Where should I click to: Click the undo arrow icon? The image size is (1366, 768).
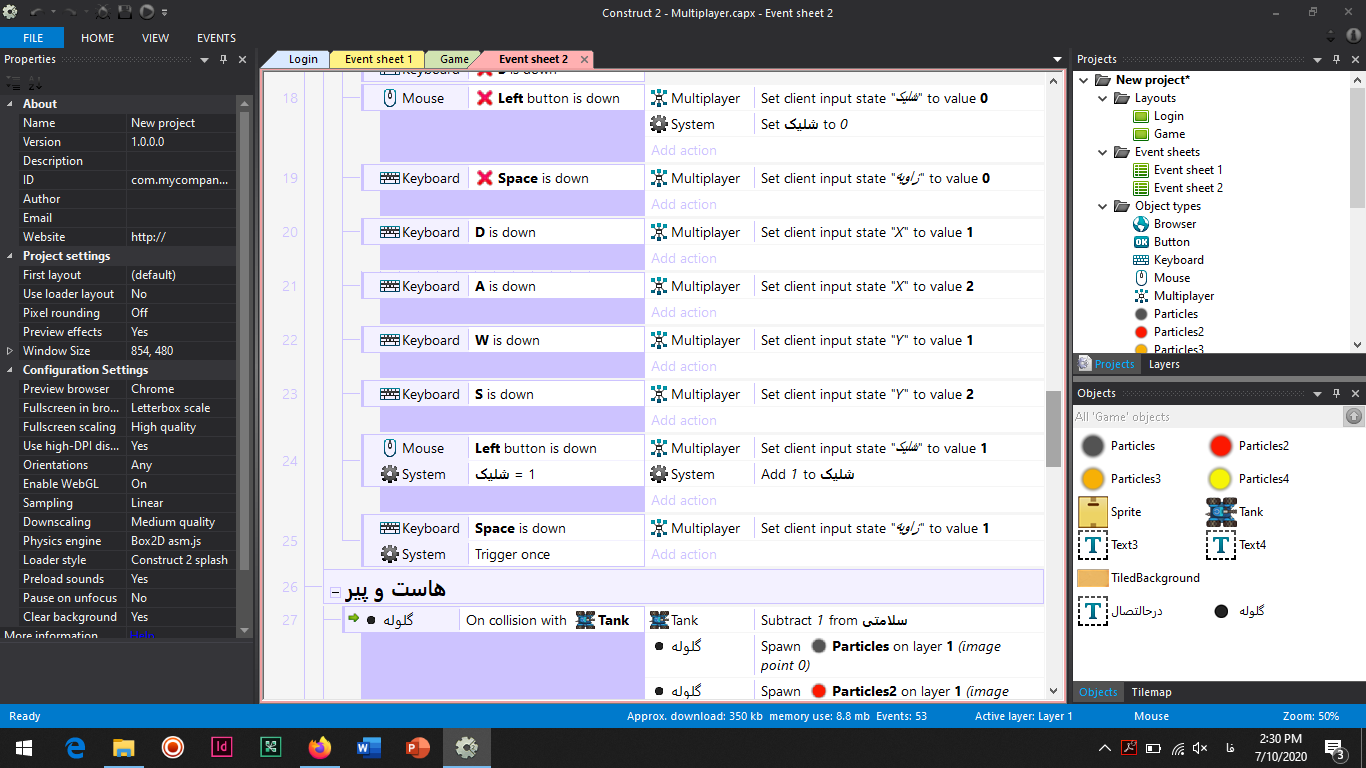coord(37,13)
